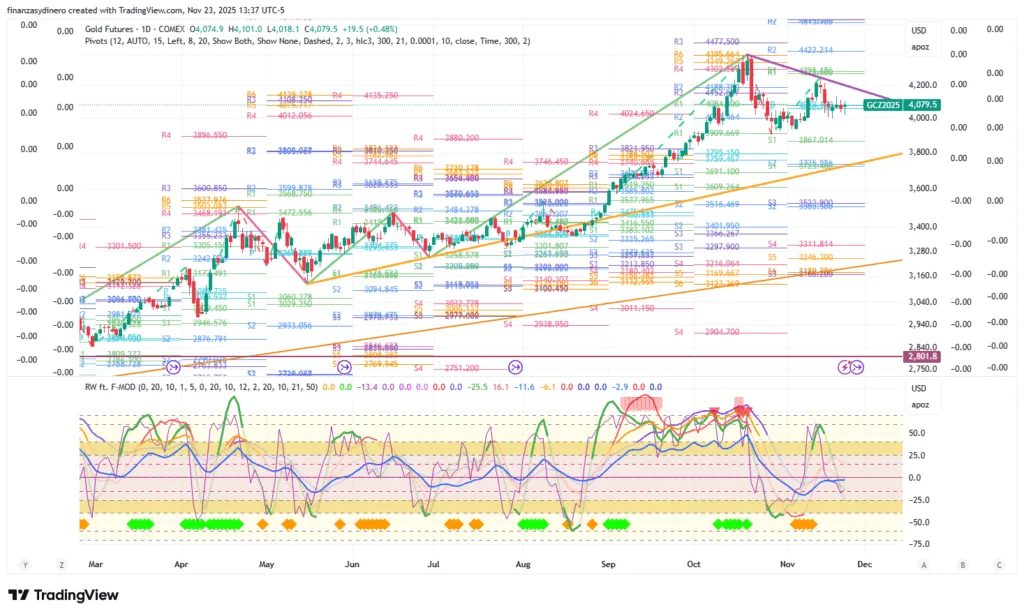This screenshot has width=1024, height=616.
Task: Click the Z scale button on time axis
Action: [61, 565]
